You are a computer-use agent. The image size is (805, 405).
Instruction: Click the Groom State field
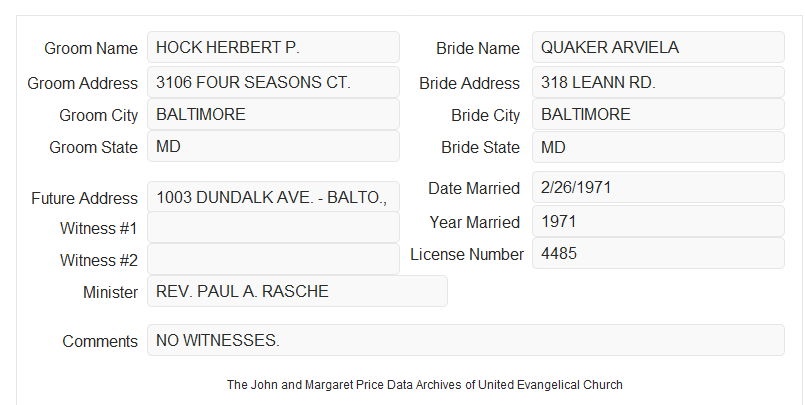(273, 146)
